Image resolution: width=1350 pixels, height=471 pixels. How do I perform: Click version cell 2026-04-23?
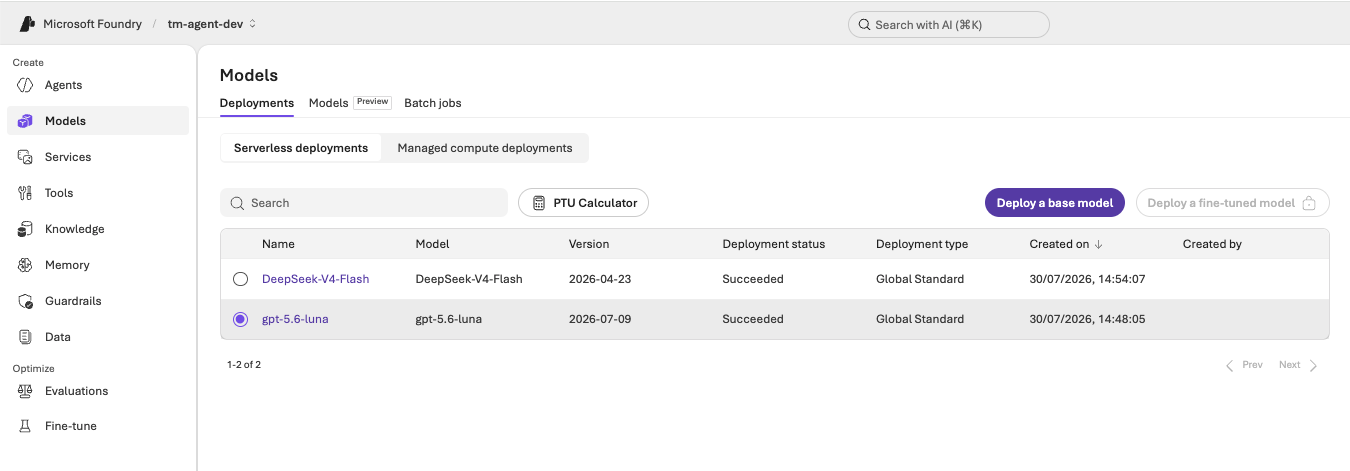(x=600, y=279)
